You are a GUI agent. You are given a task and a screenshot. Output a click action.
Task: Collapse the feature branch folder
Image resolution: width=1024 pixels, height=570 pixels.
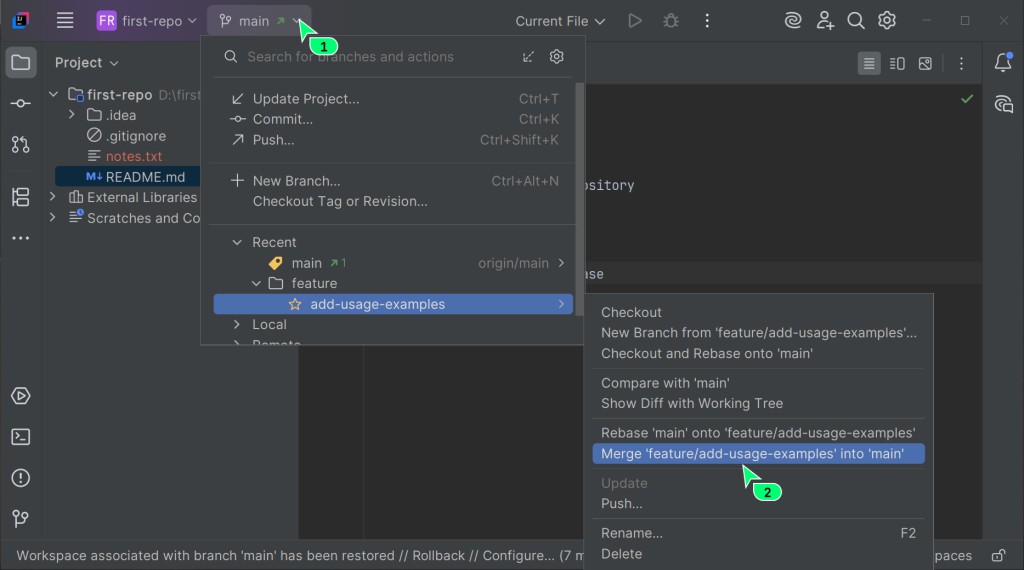pyautogui.click(x=257, y=283)
